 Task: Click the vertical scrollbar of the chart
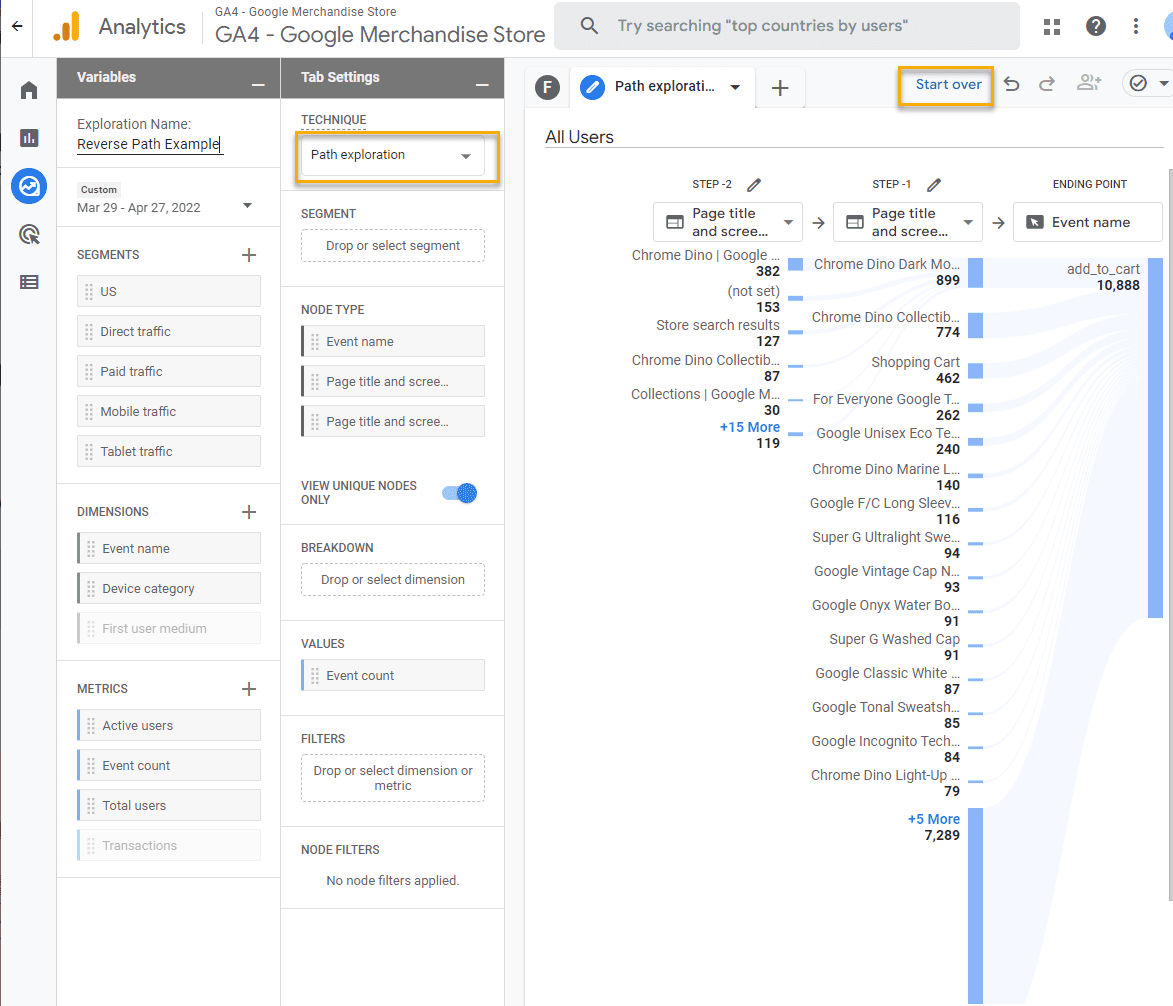tap(1169, 535)
